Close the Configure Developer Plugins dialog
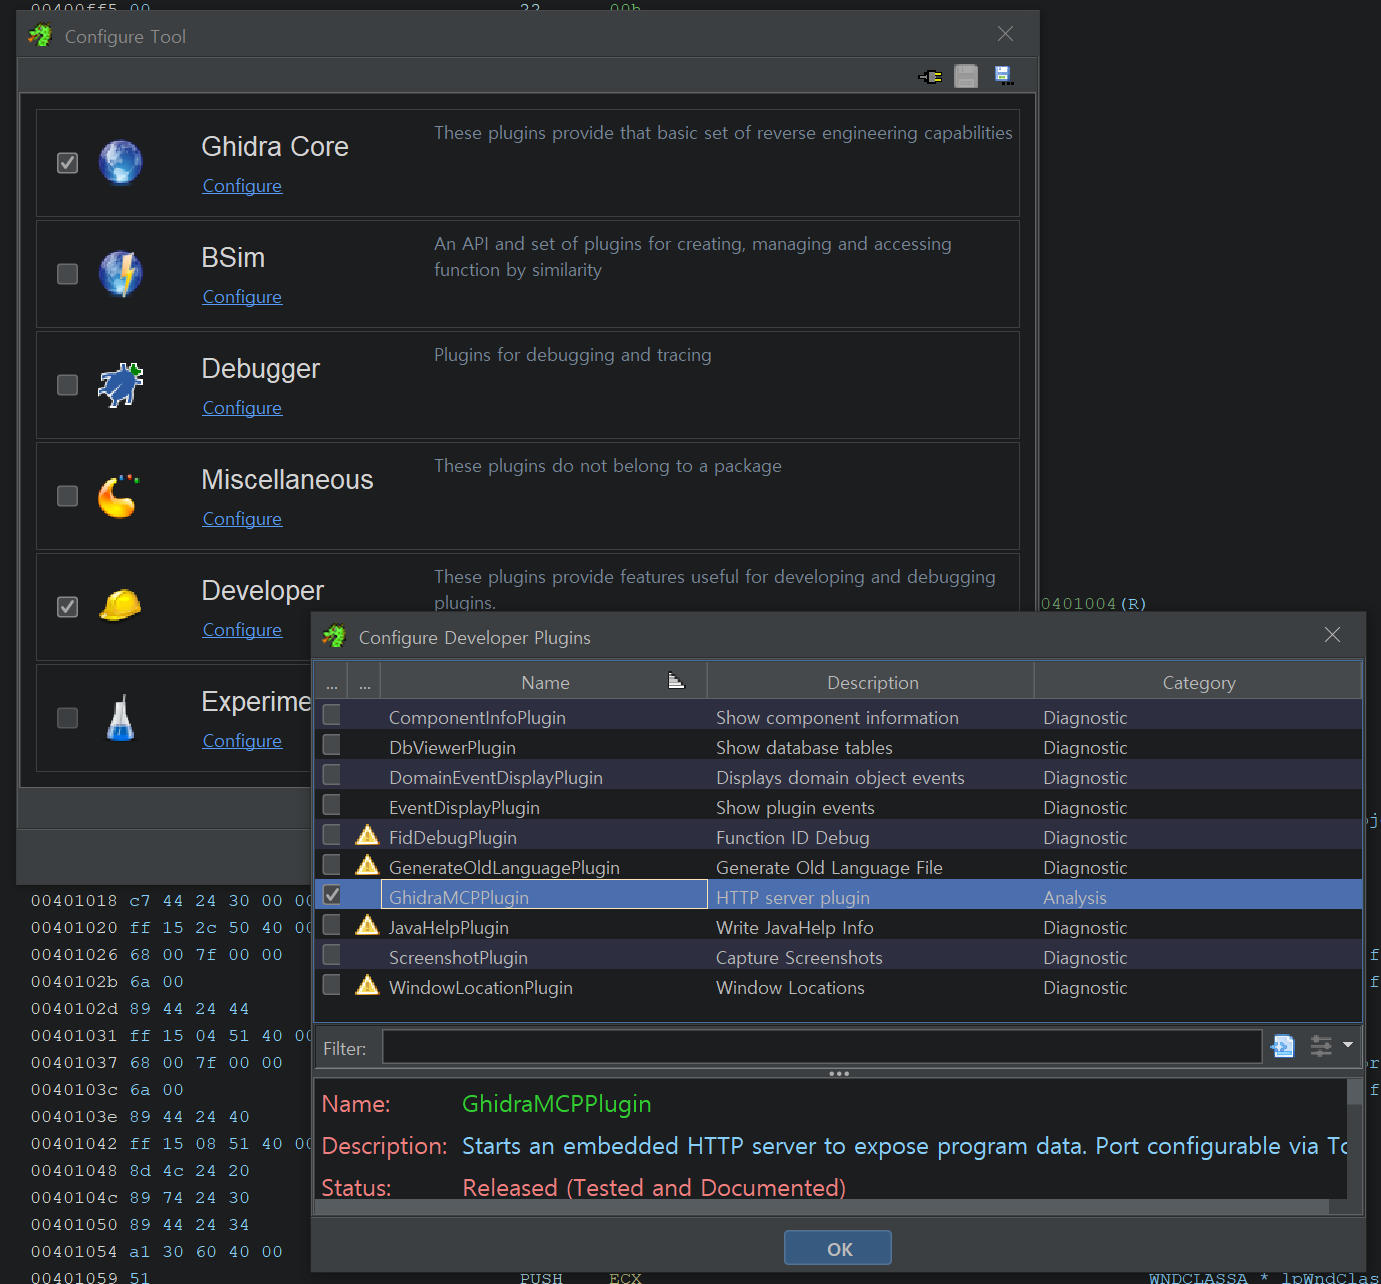Viewport: 1381px width, 1284px height. [1332, 635]
